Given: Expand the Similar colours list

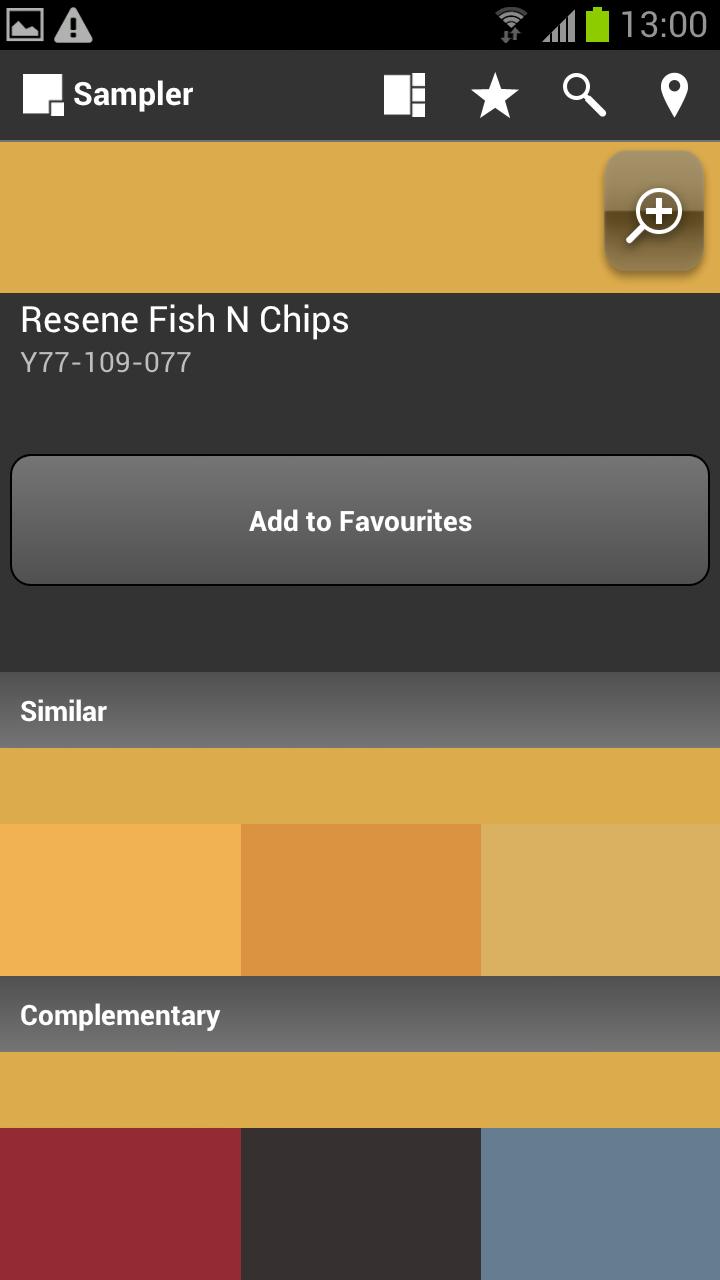Looking at the screenshot, I should pos(360,785).
